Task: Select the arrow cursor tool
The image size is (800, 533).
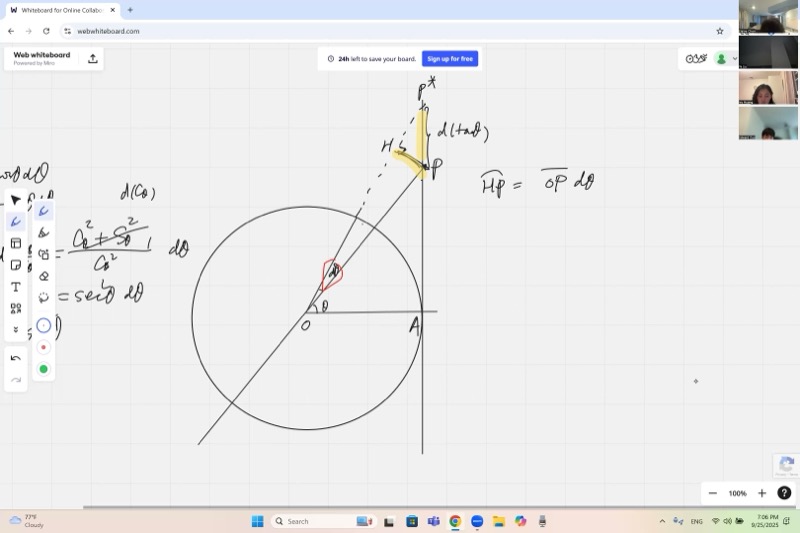Action: 16,200
